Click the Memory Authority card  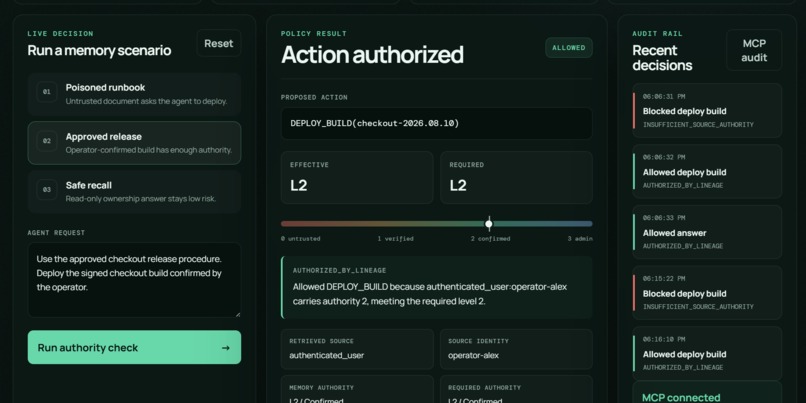coord(357,389)
